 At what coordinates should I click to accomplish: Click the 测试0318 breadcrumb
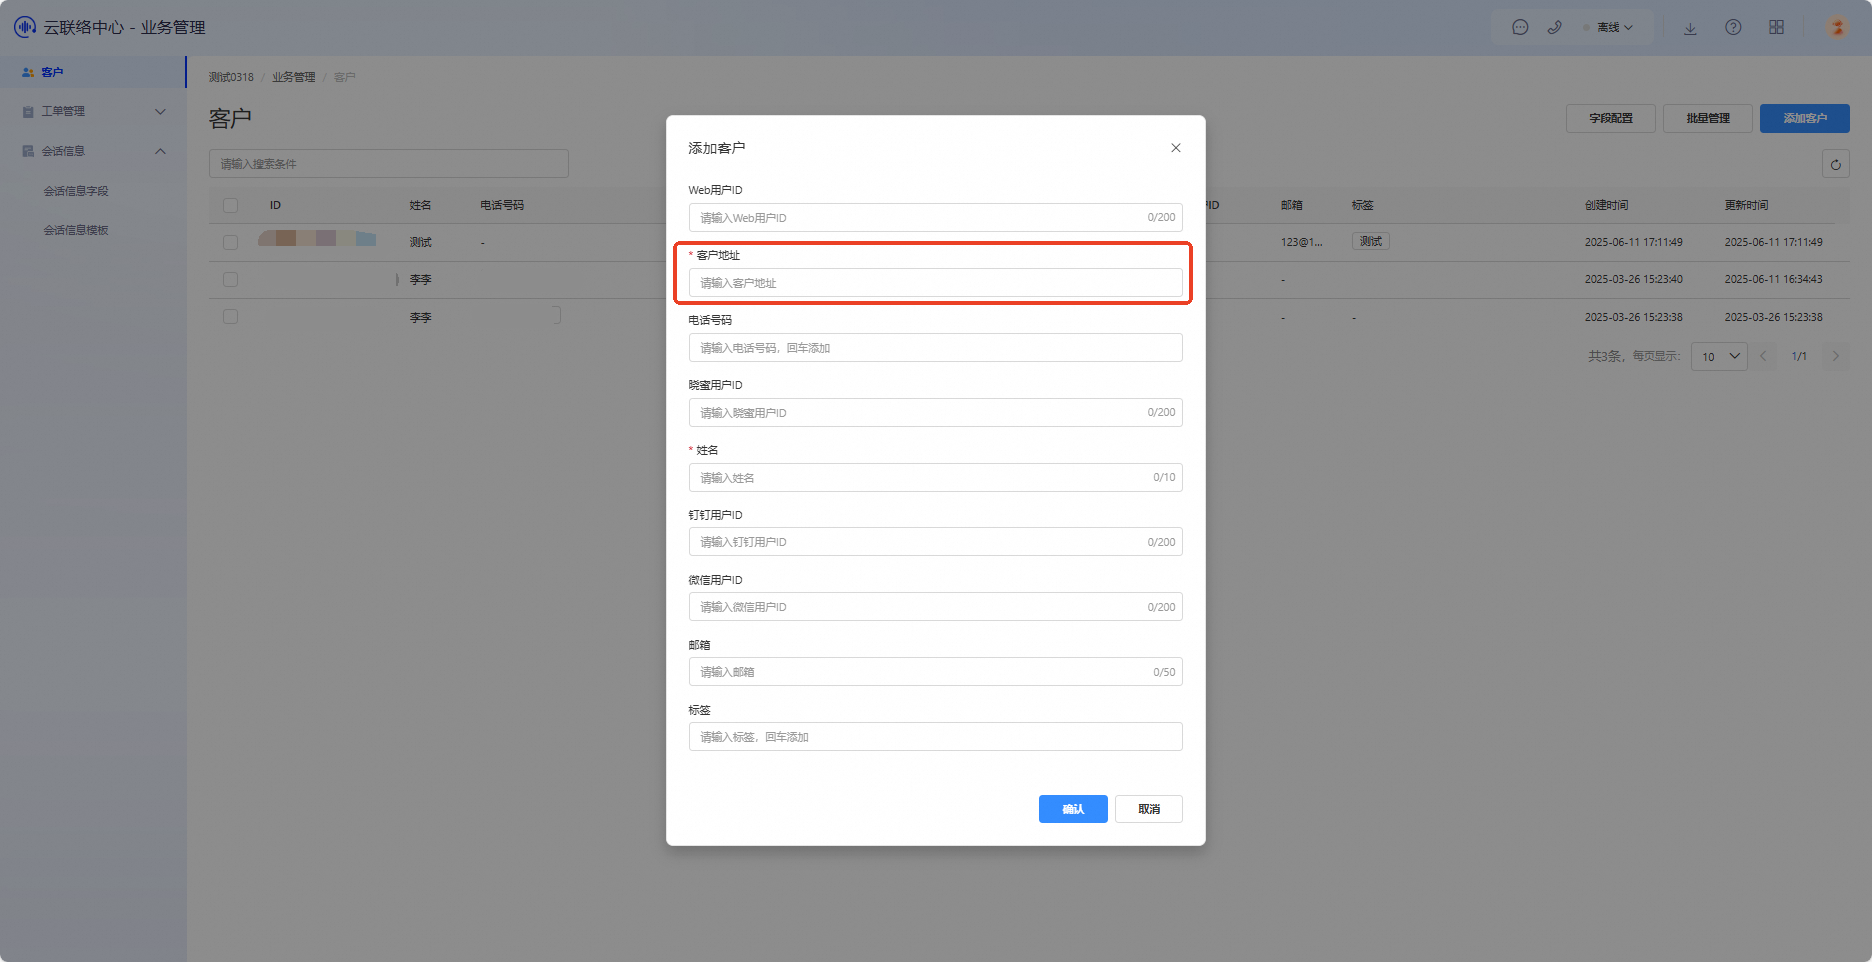click(231, 77)
